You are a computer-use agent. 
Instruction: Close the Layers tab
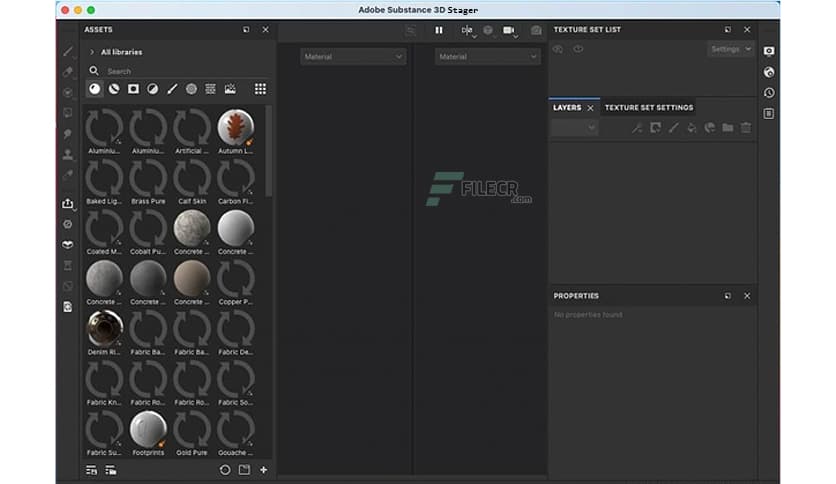[x=590, y=108]
